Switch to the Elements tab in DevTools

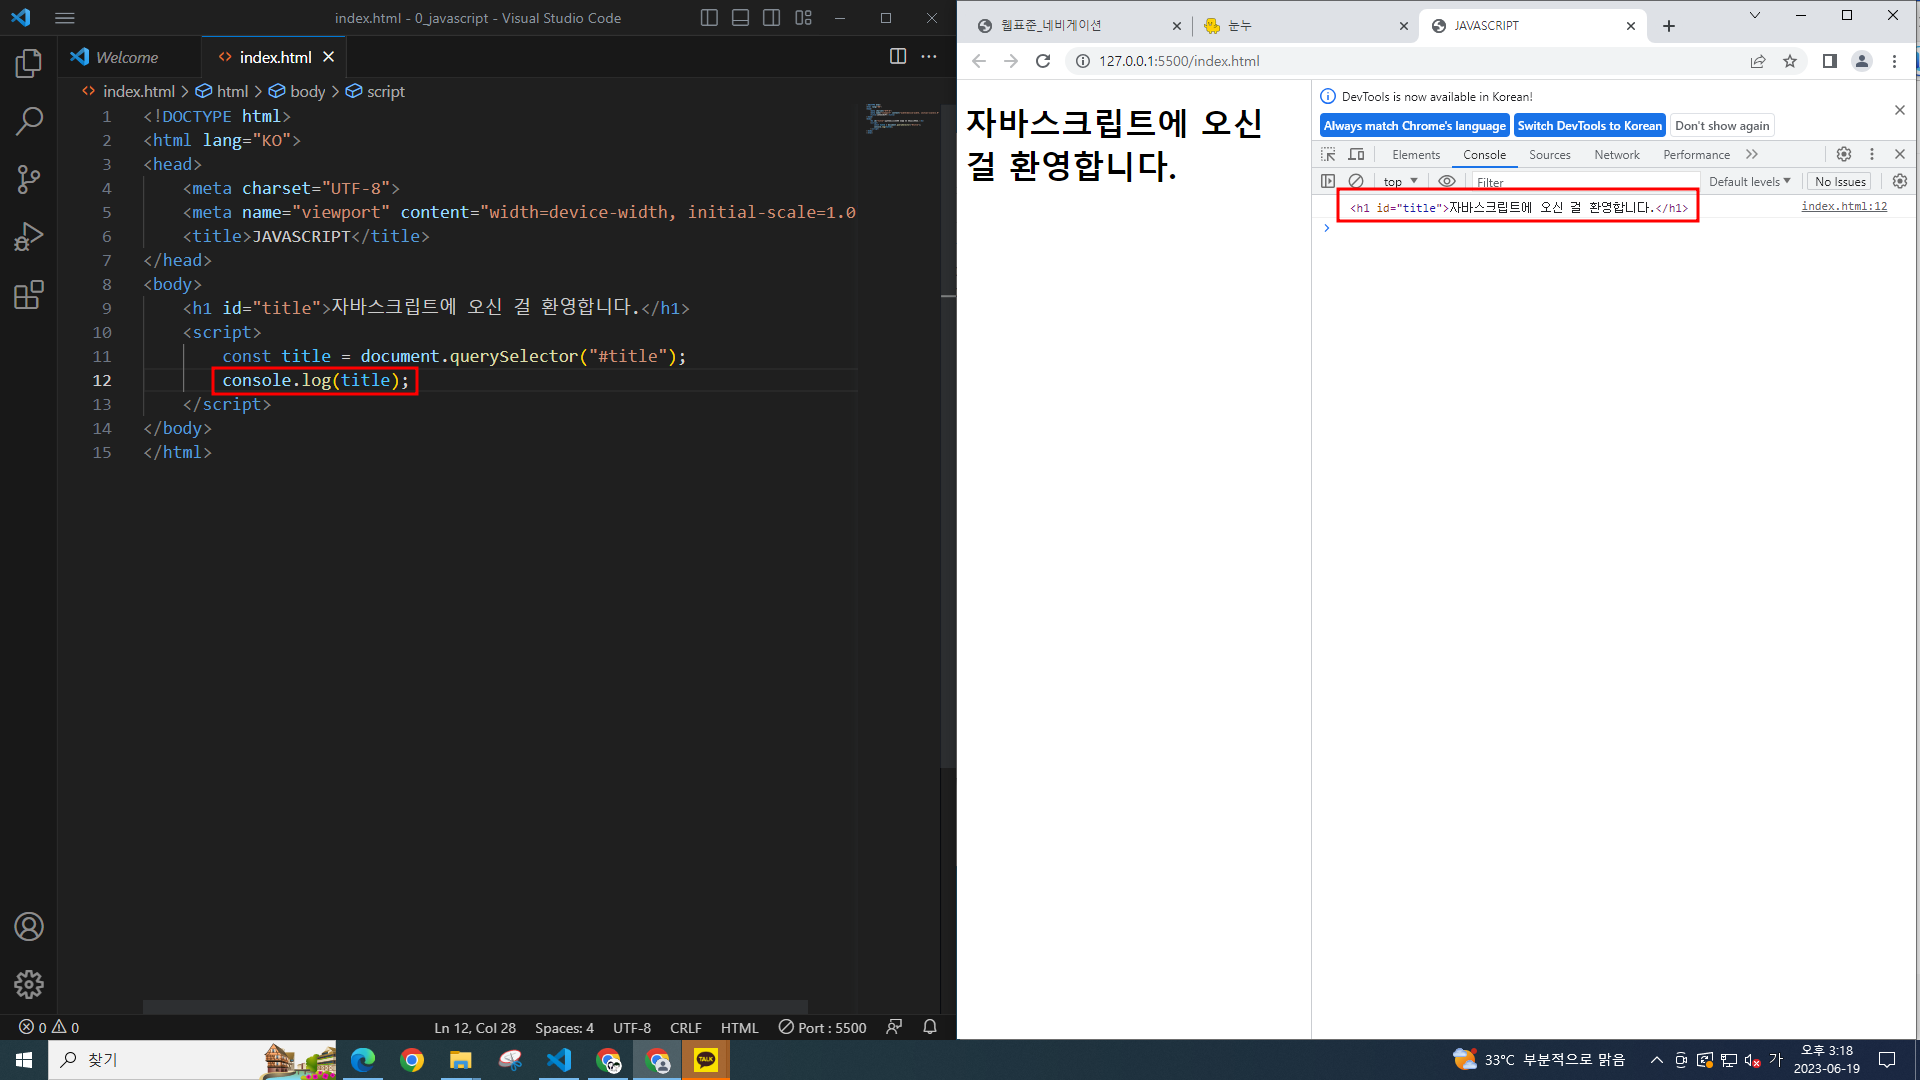pyautogui.click(x=1415, y=154)
